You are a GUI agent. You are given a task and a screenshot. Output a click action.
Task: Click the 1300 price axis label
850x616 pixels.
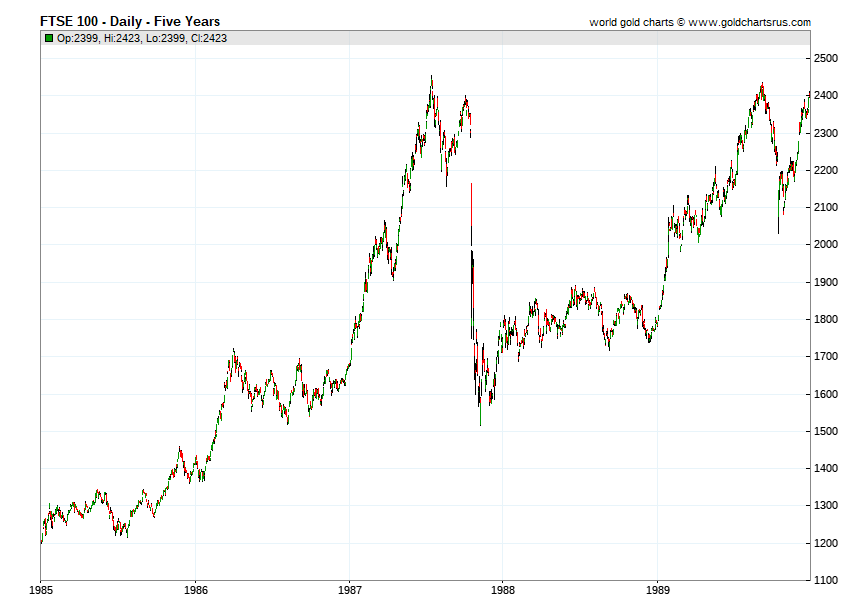point(826,505)
